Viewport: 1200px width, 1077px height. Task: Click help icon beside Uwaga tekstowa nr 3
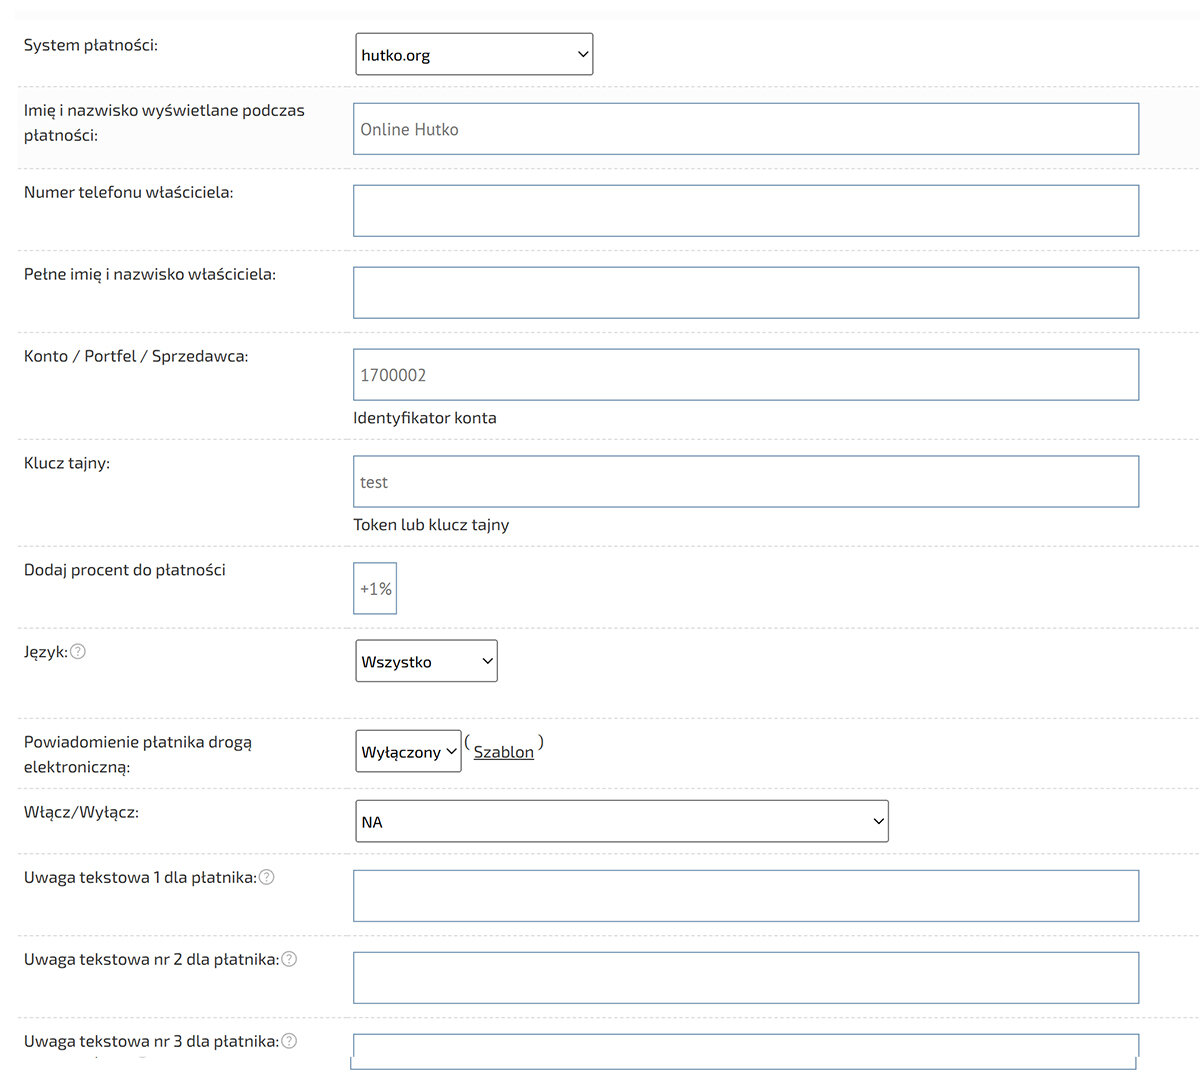(x=289, y=1041)
